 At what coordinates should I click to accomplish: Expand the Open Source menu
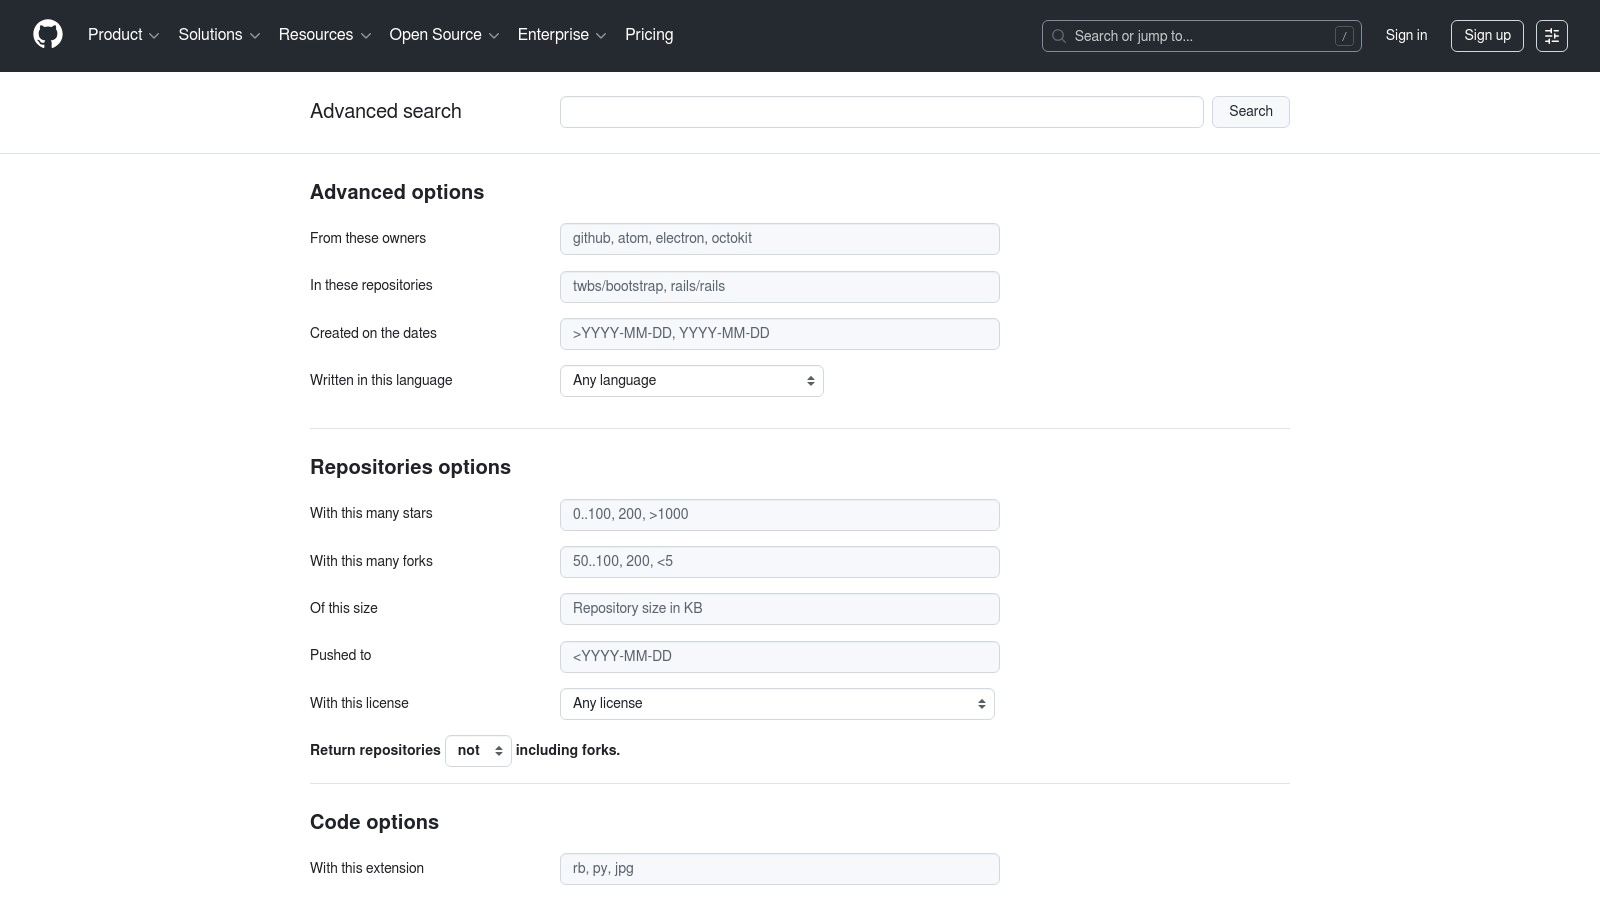(x=443, y=35)
